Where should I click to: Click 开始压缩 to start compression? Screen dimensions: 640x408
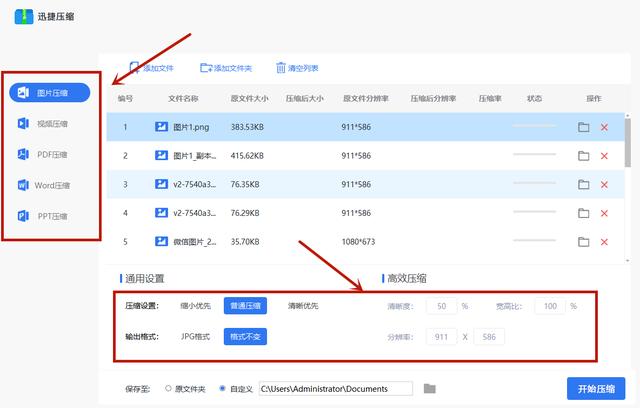tap(596, 389)
